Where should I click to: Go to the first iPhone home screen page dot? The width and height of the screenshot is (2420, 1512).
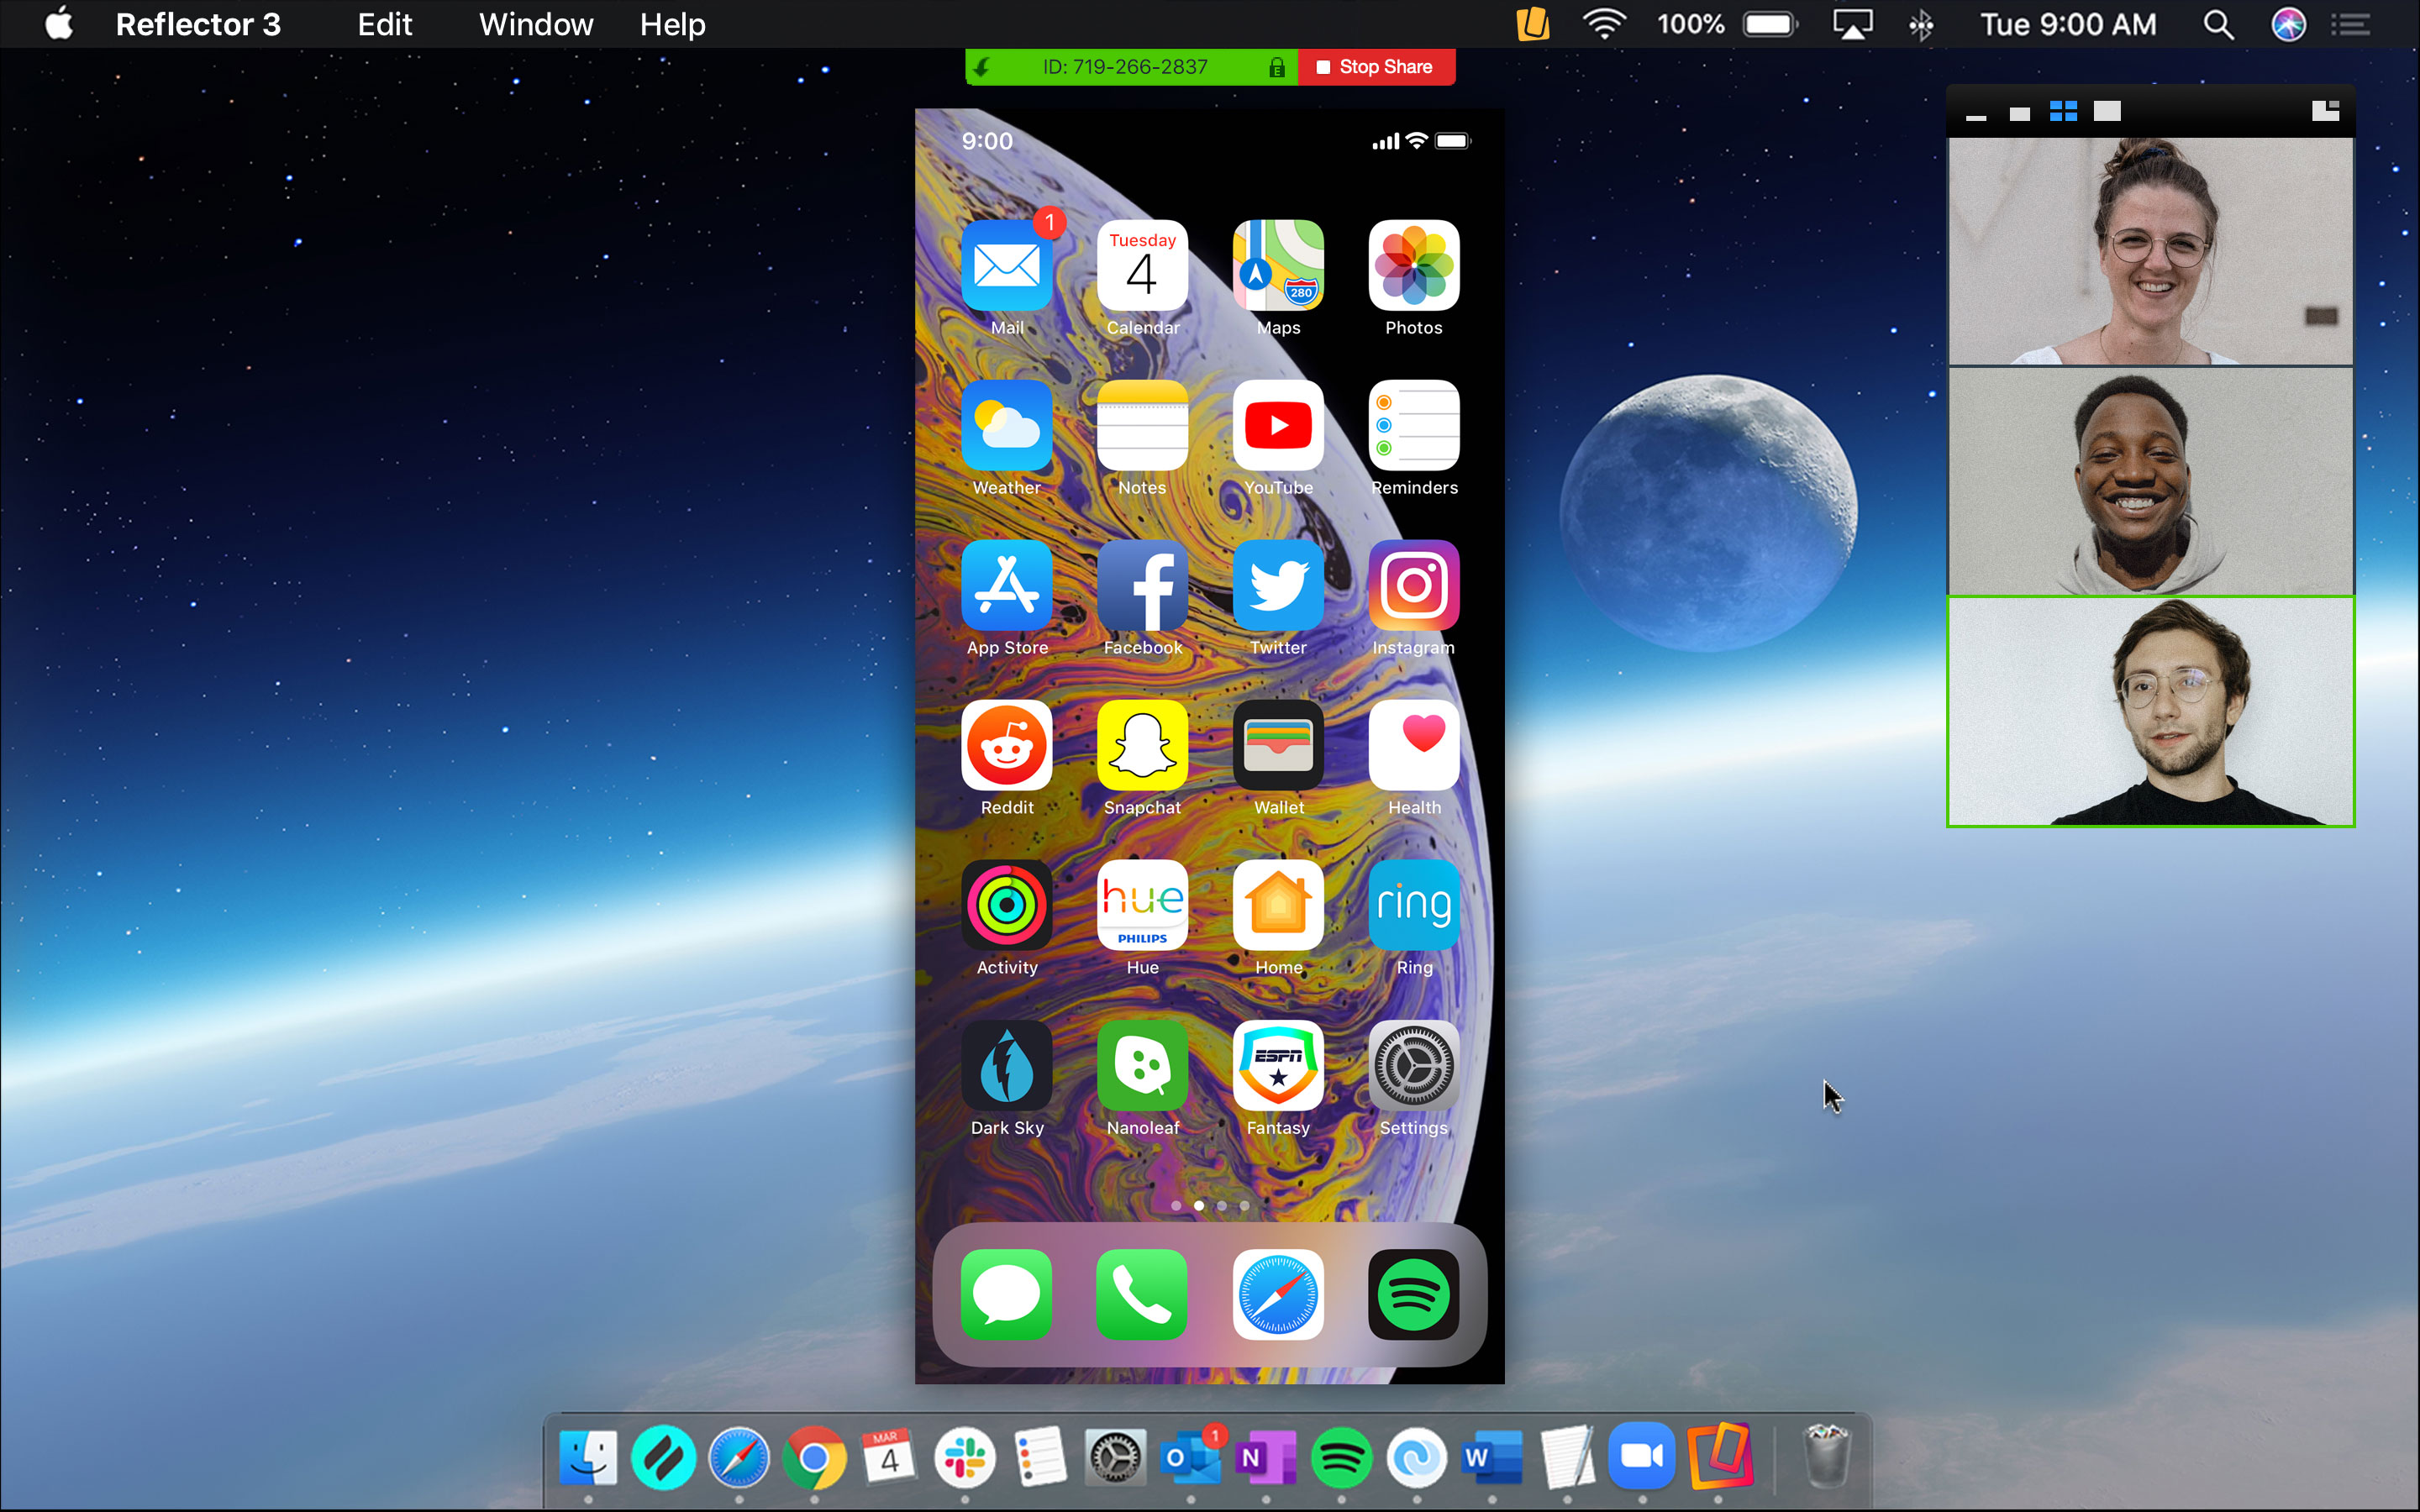pyautogui.click(x=1176, y=1206)
